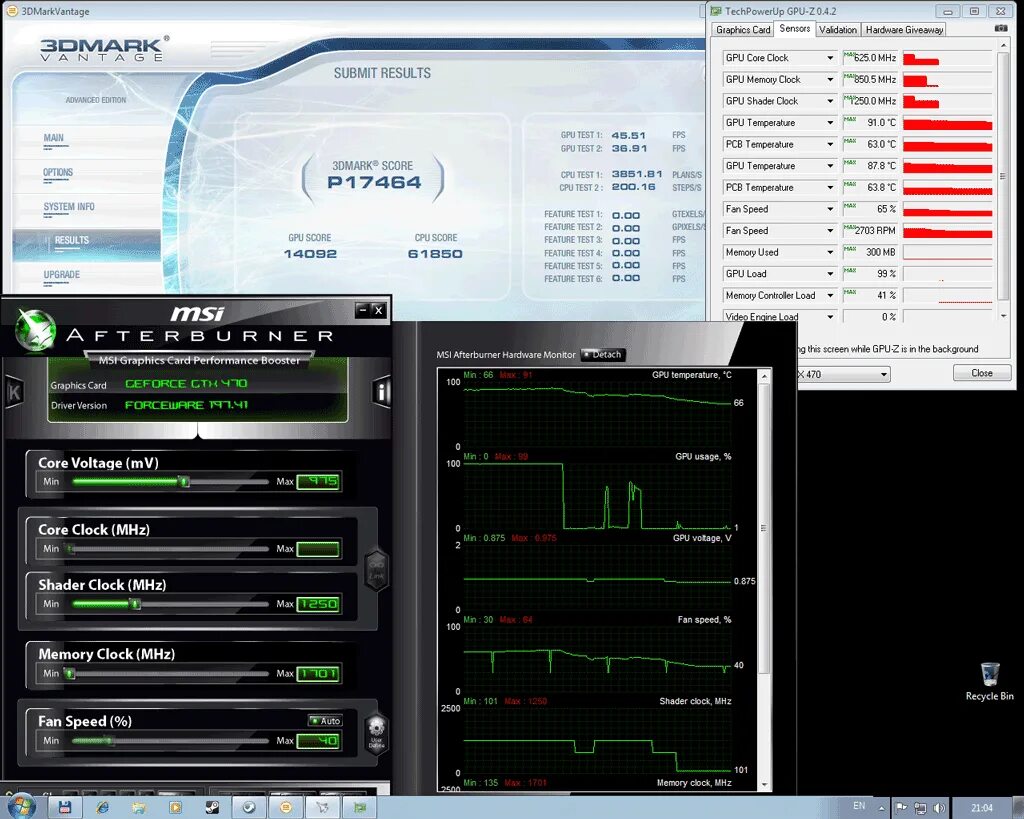Open UPGRADE in 3DMark Vantage sidebar

pos(61,274)
